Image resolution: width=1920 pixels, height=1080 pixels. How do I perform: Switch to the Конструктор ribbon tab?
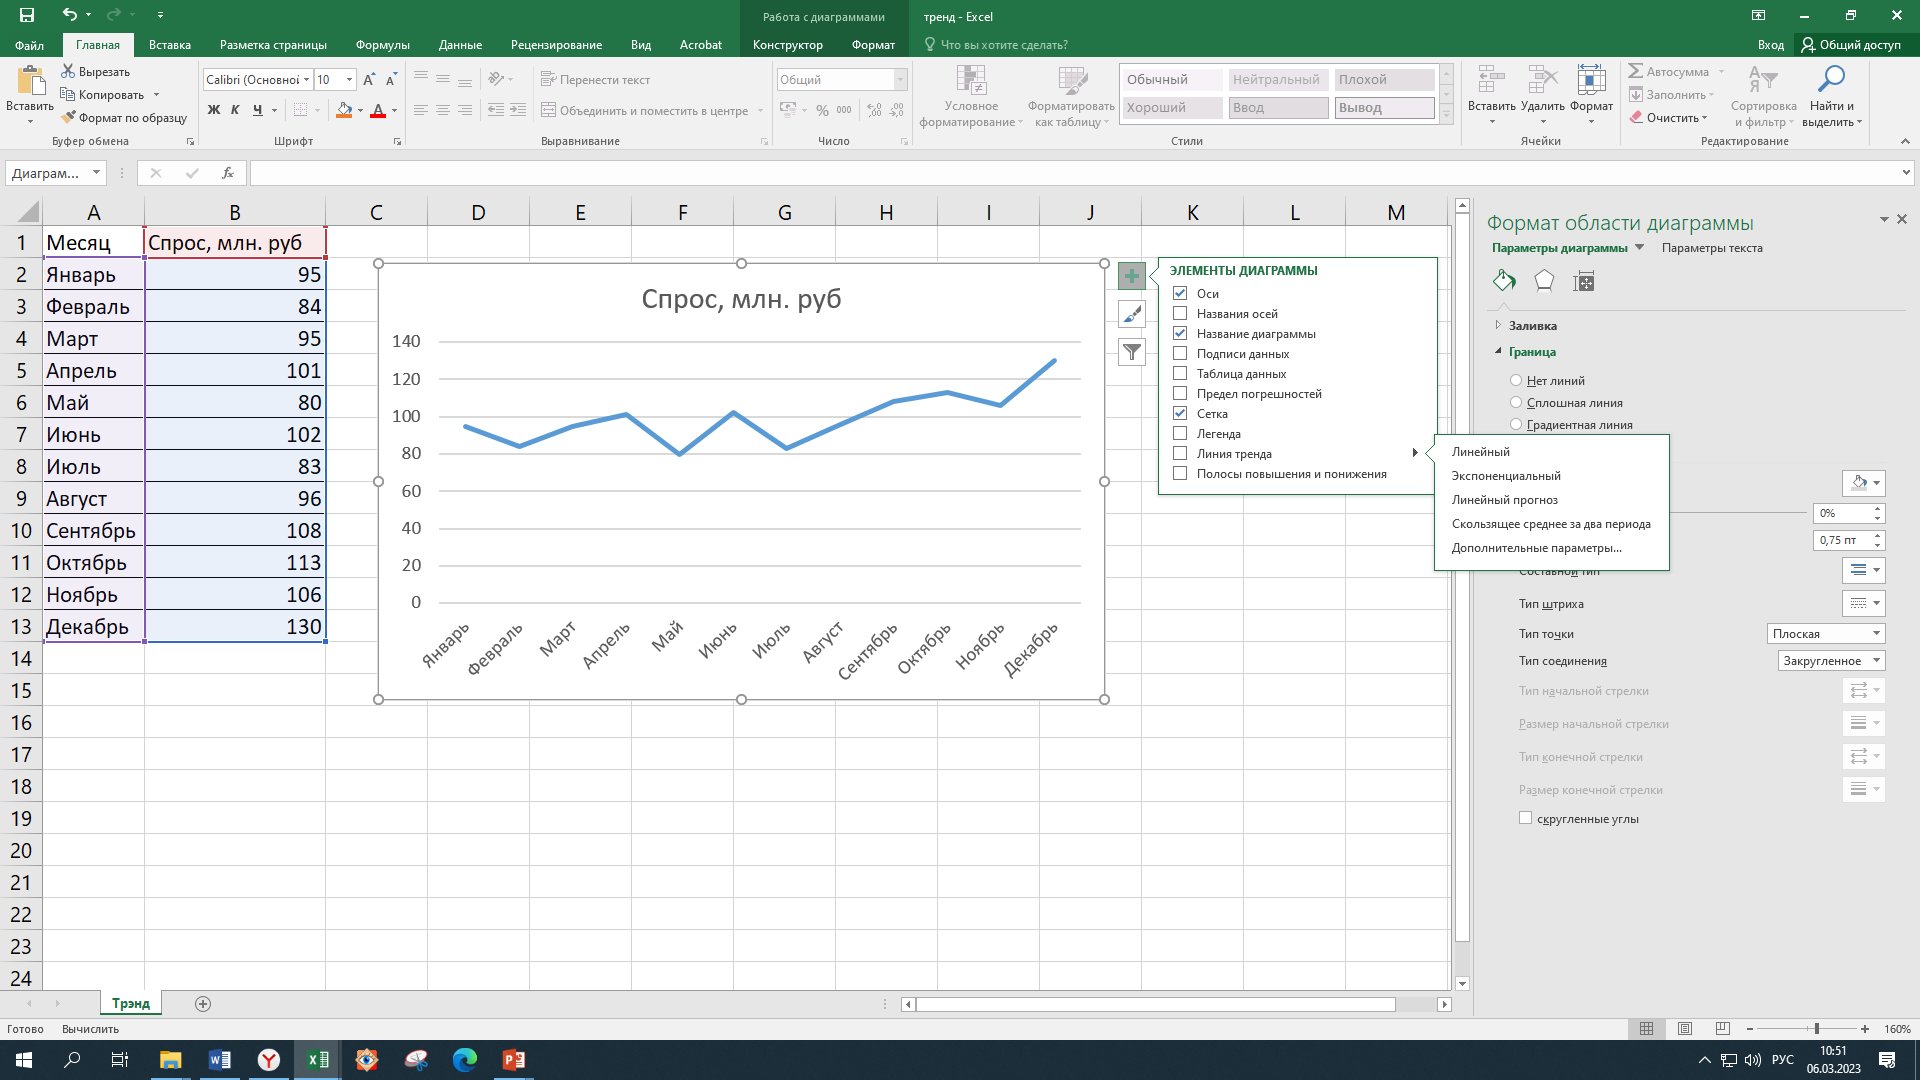(787, 45)
